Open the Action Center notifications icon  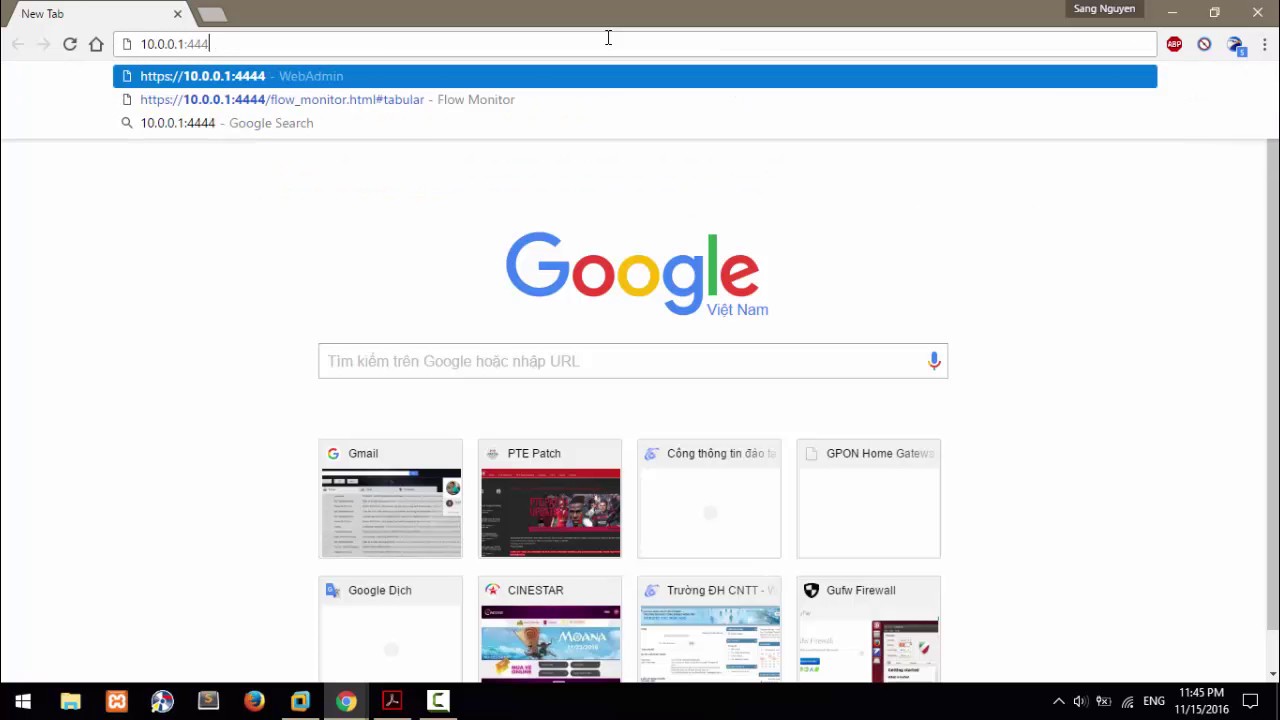(1250, 701)
